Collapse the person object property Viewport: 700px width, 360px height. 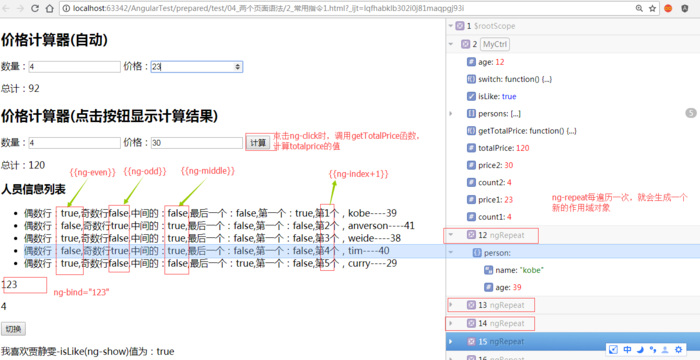point(451,253)
